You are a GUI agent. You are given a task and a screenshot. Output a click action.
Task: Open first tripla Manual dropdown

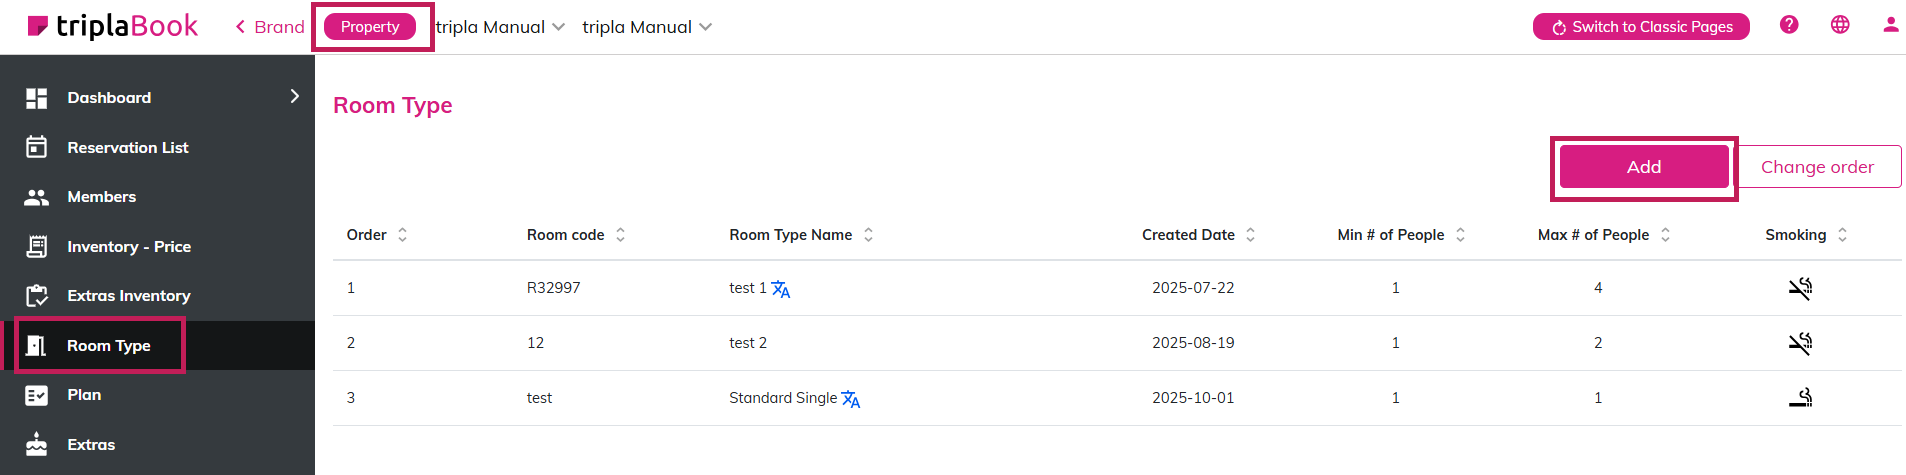click(500, 27)
